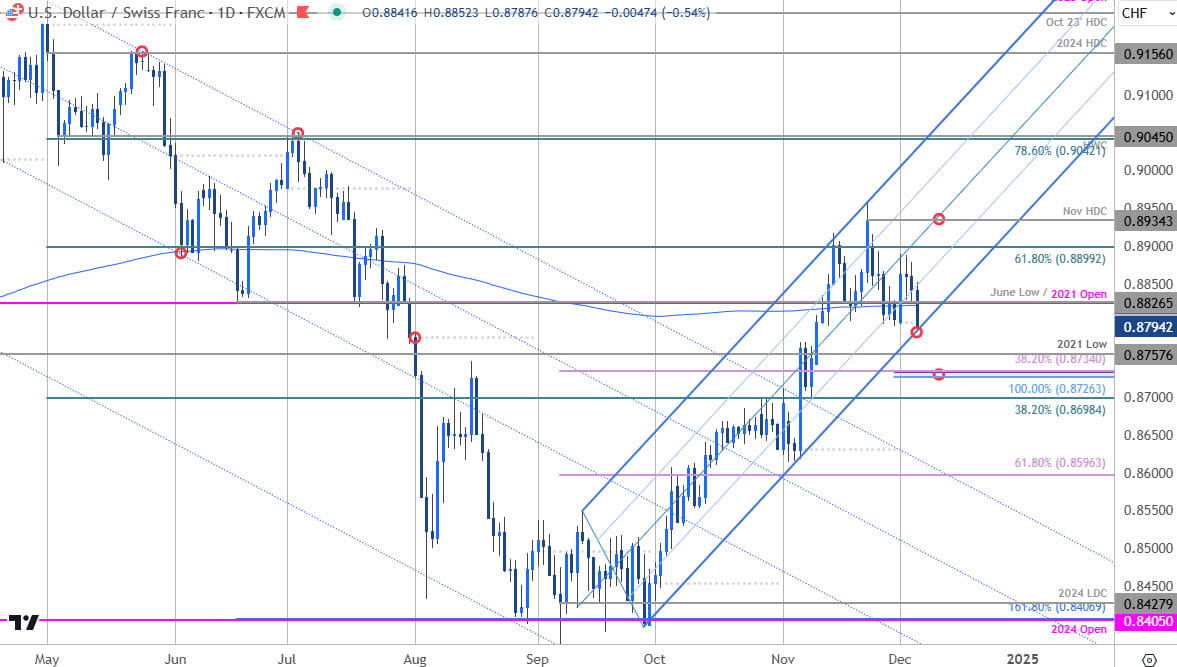Open the TradingView logo

click(25, 621)
